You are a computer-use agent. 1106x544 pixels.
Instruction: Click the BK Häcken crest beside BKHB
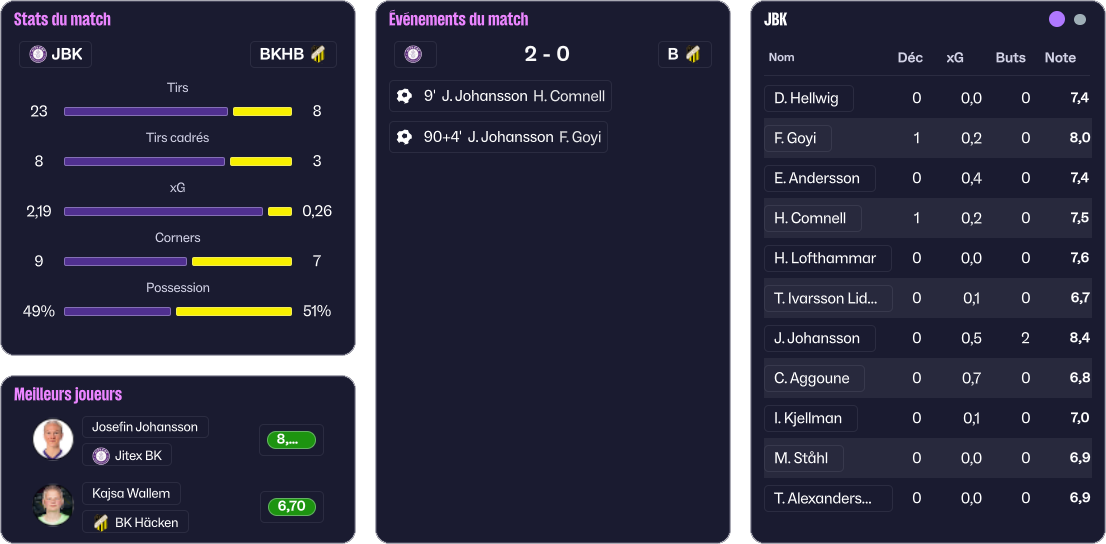(319, 54)
